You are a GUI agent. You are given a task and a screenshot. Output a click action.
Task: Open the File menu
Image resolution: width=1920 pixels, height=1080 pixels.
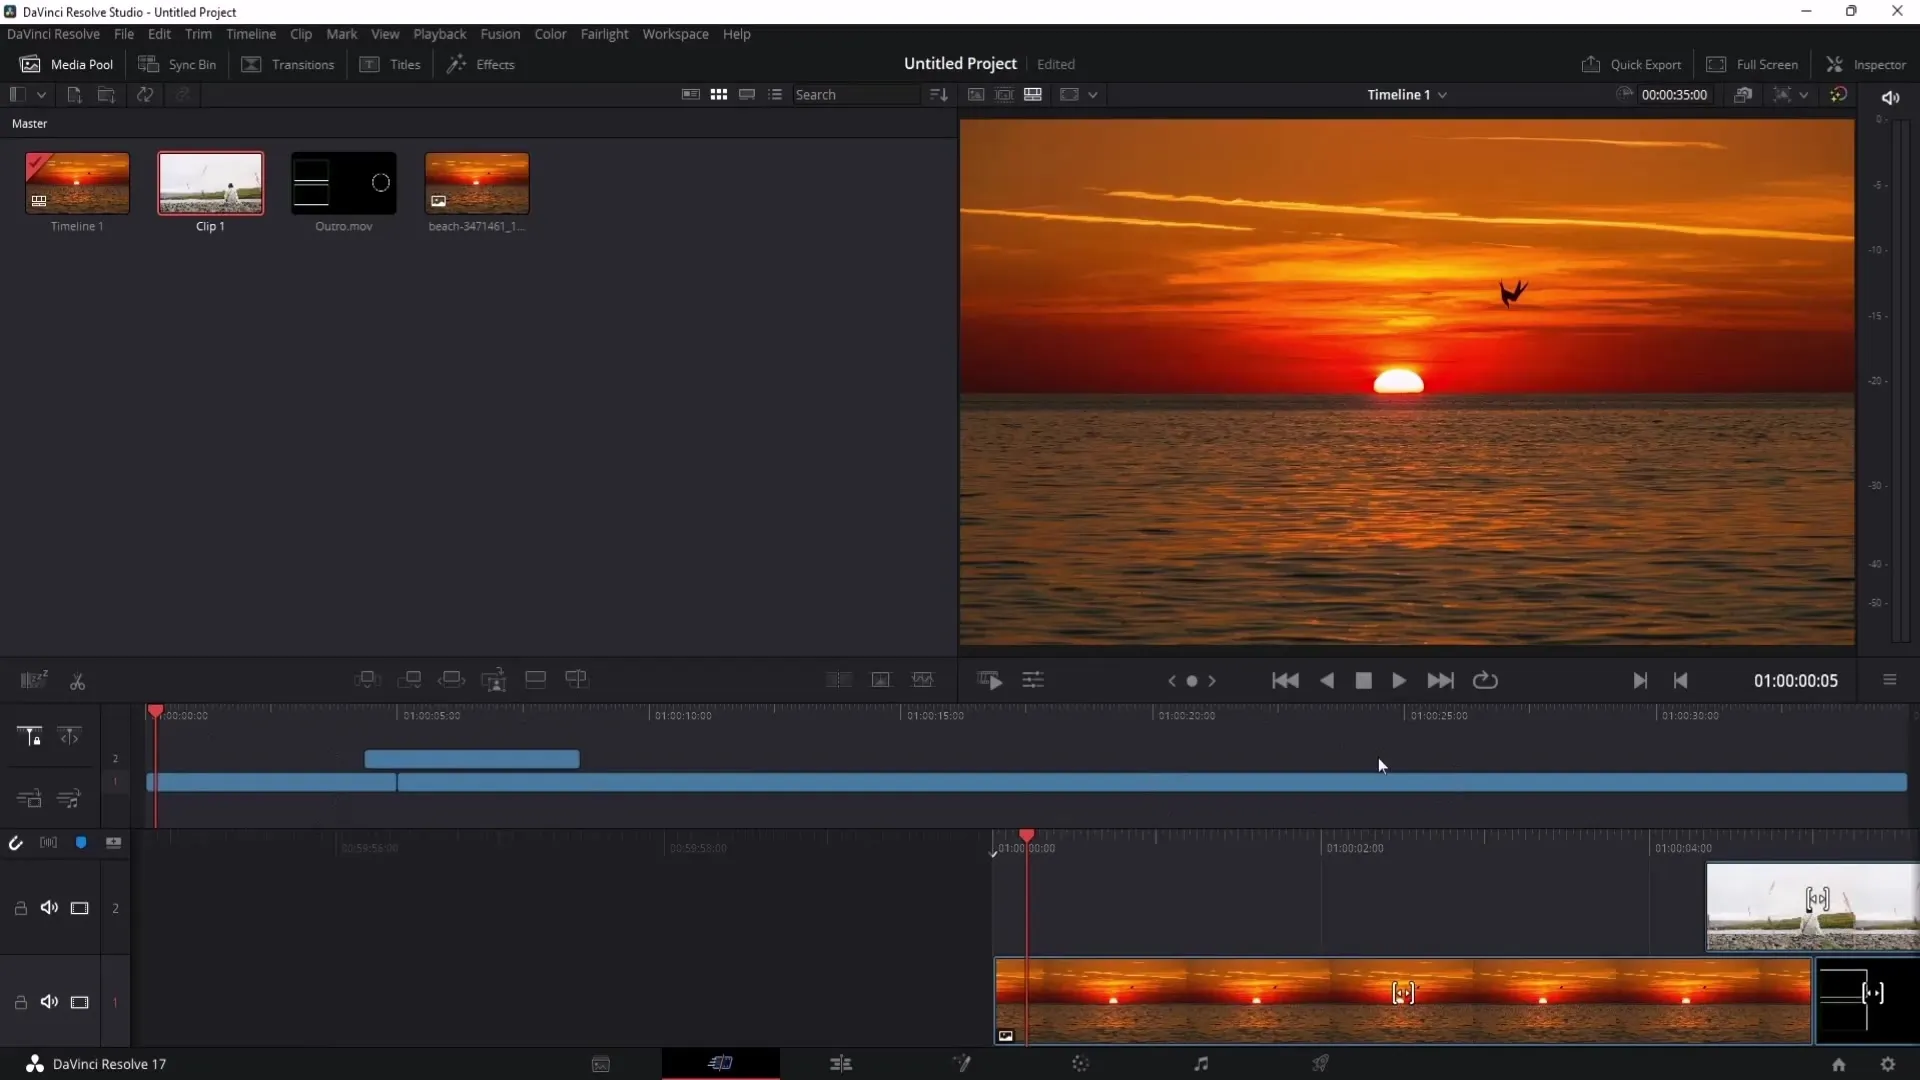[x=124, y=34]
